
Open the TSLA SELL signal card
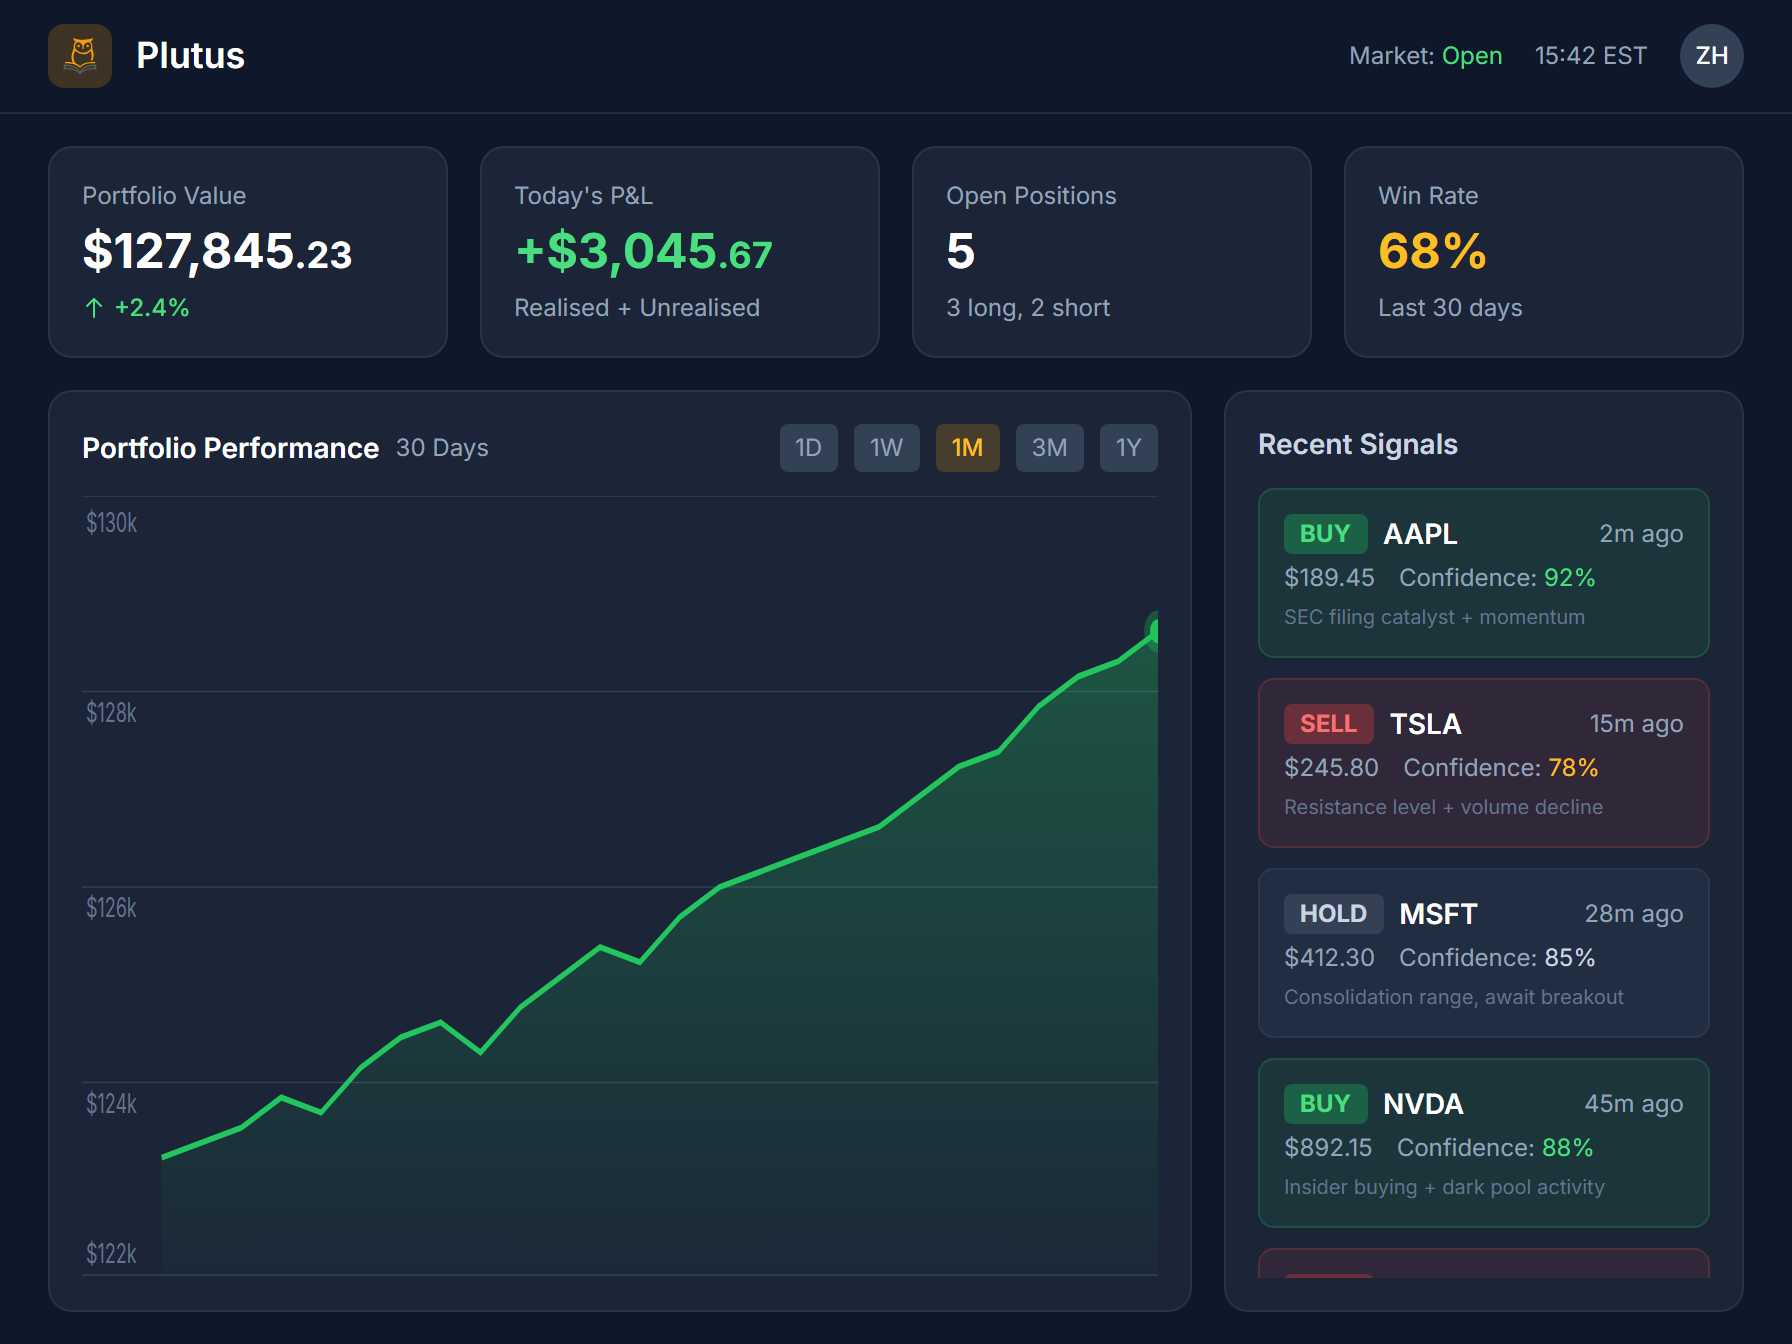click(x=1483, y=763)
